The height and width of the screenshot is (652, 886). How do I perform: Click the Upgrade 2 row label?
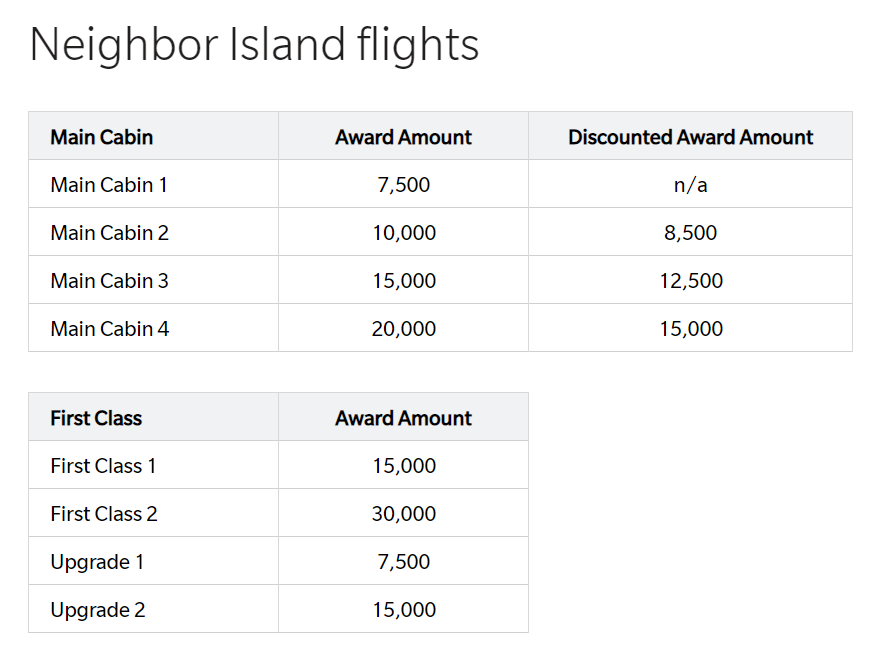tap(98, 610)
